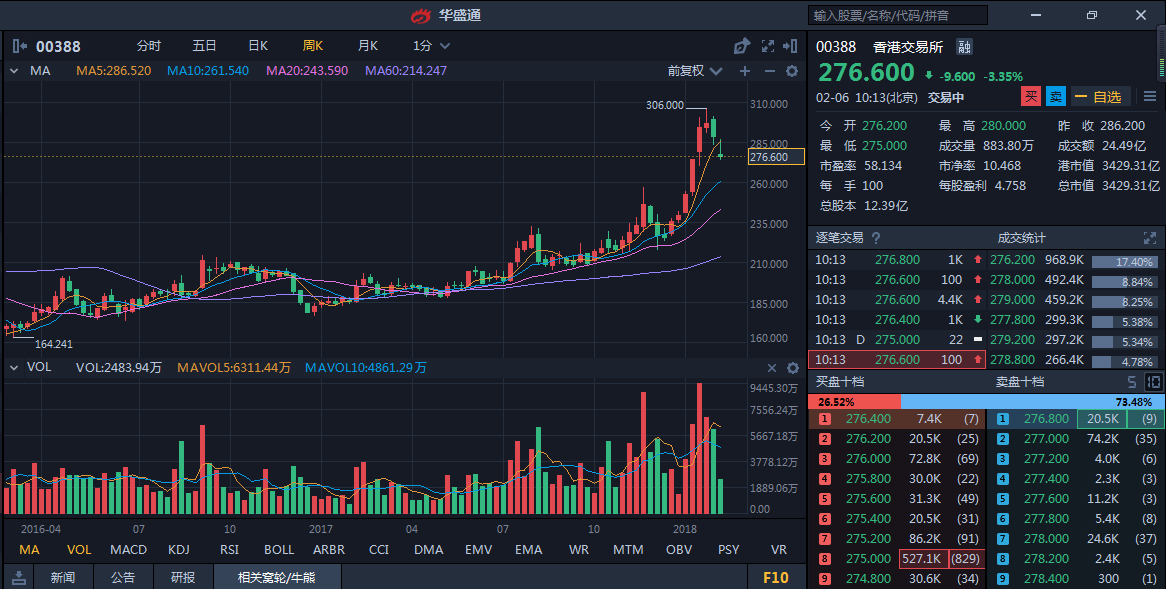Open the 前复权 adjustment dropdown

pyautogui.click(x=694, y=71)
